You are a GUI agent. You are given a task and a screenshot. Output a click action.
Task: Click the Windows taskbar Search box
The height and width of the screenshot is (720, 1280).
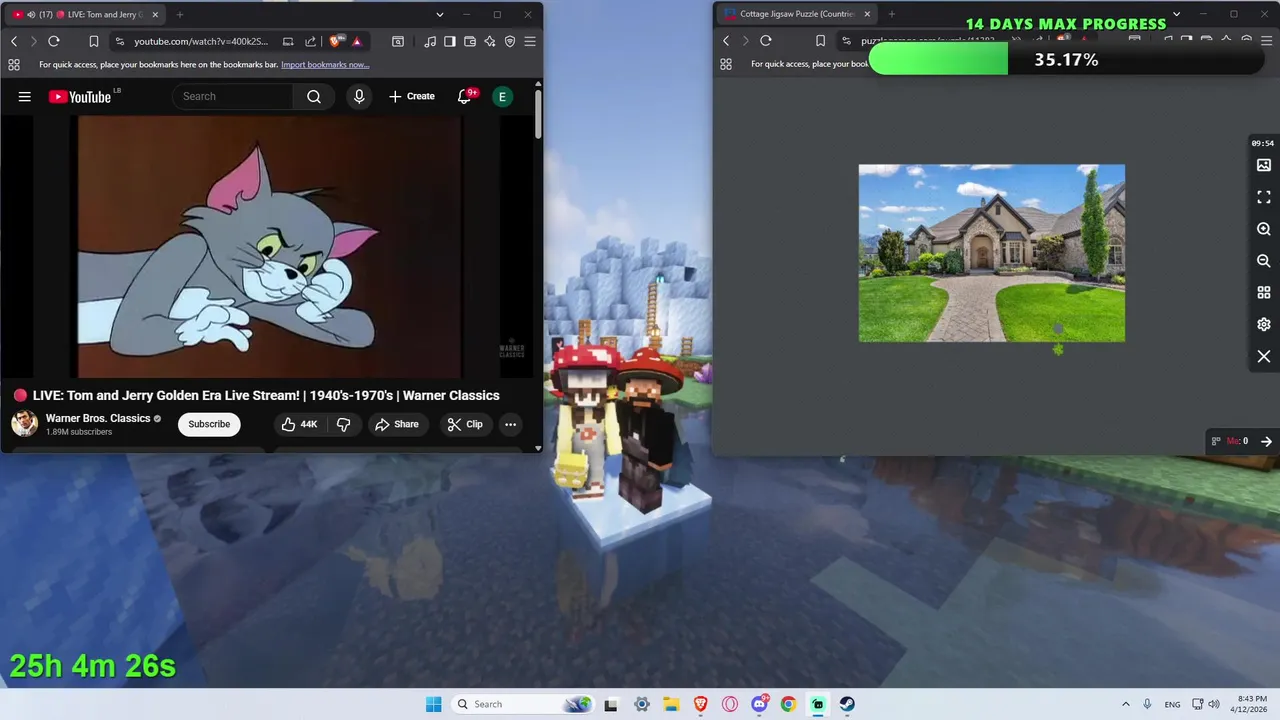pyautogui.click(x=523, y=704)
